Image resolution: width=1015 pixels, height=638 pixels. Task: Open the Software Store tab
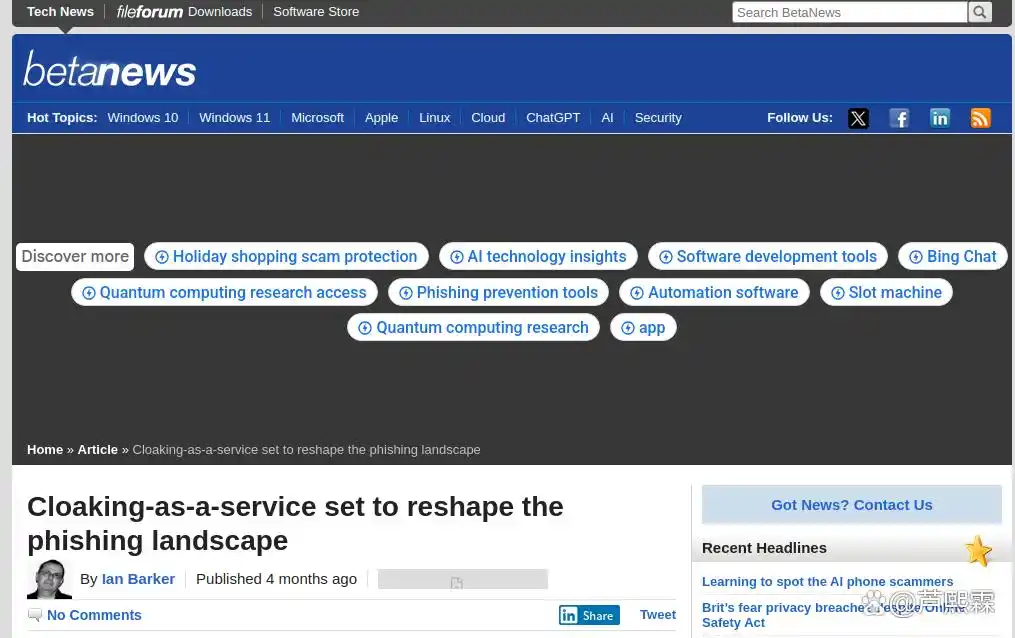pyautogui.click(x=316, y=12)
